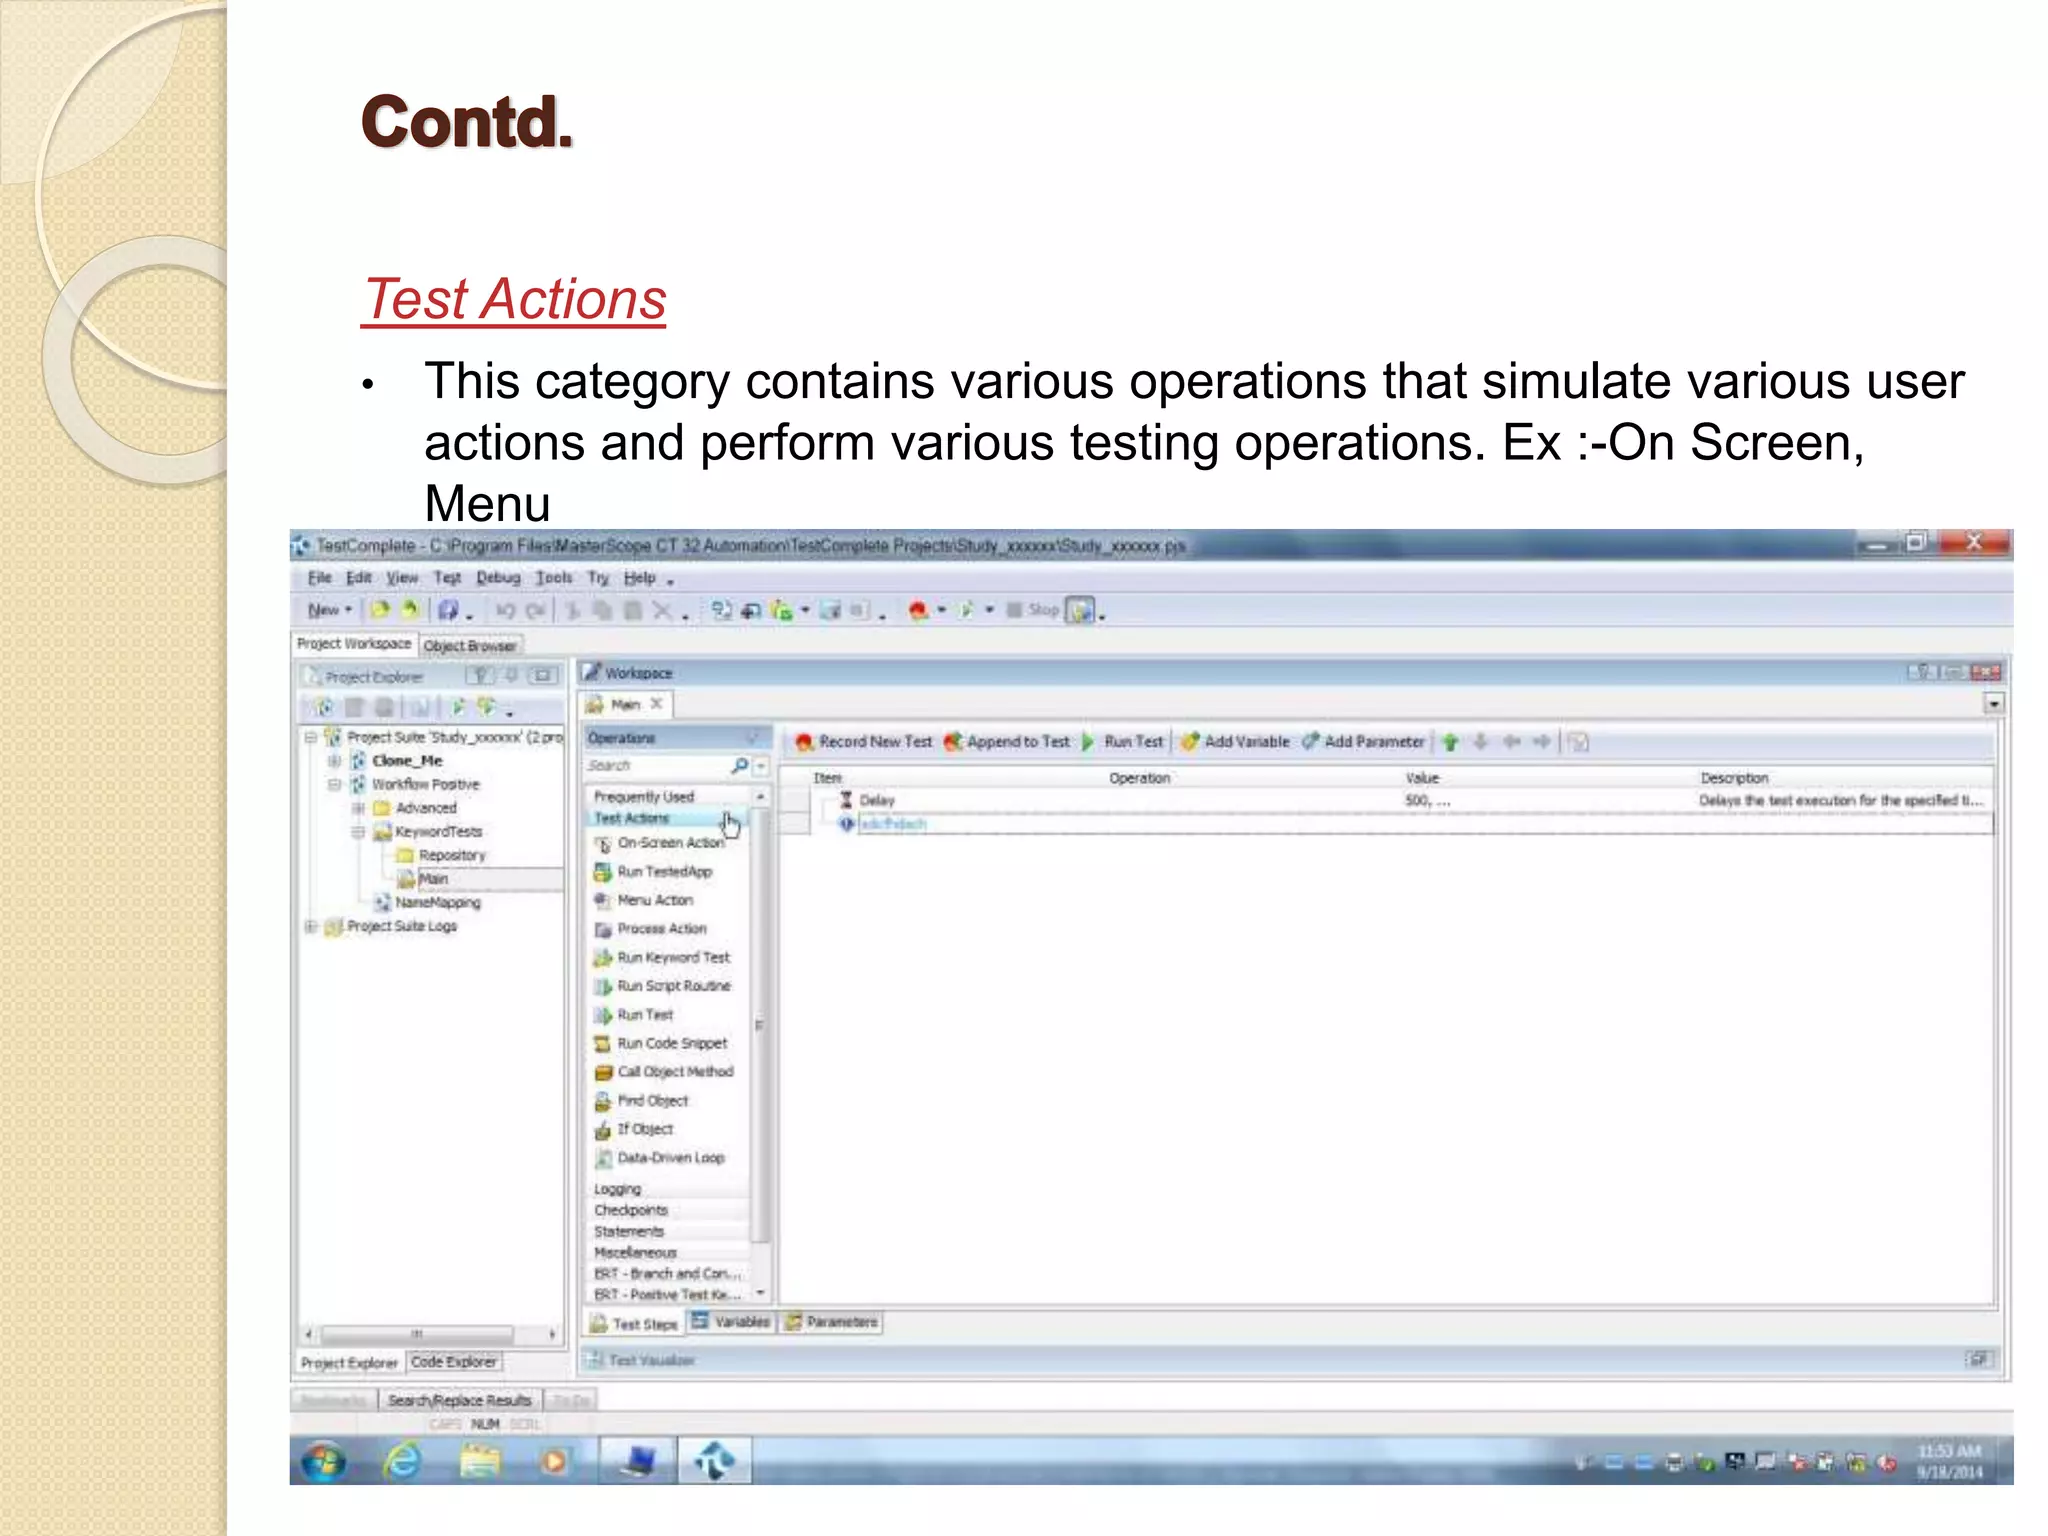Switch to the Object Browser tab
The image size is (2048, 1536).
(470, 646)
